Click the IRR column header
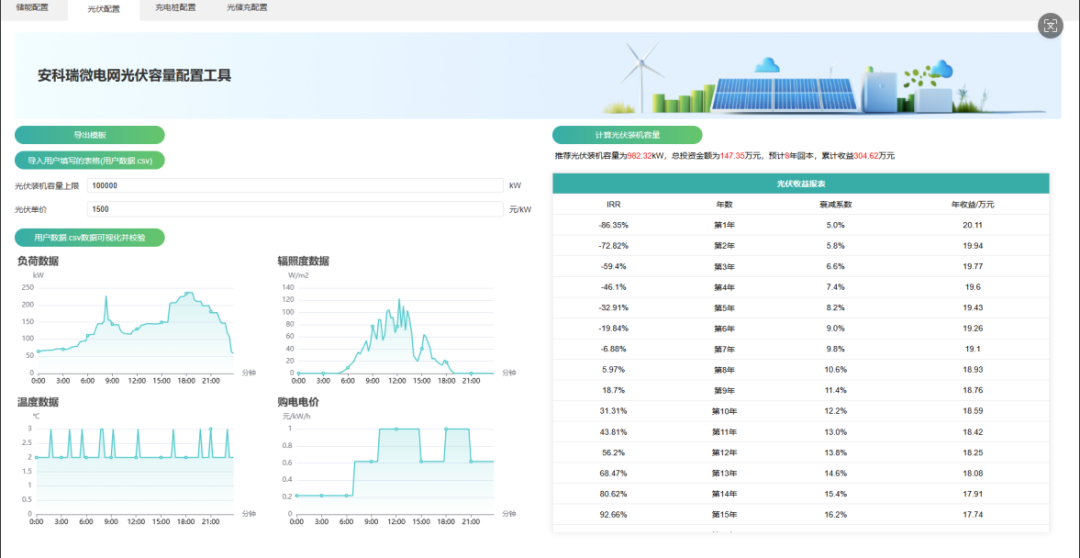Viewport: 1080px width, 558px height. pyautogui.click(x=614, y=205)
